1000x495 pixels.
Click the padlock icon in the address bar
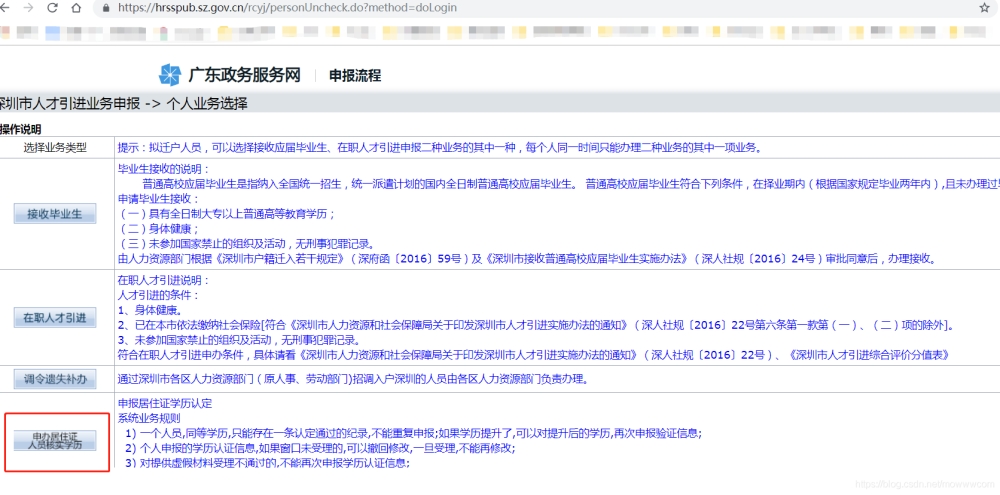click(105, 9)
